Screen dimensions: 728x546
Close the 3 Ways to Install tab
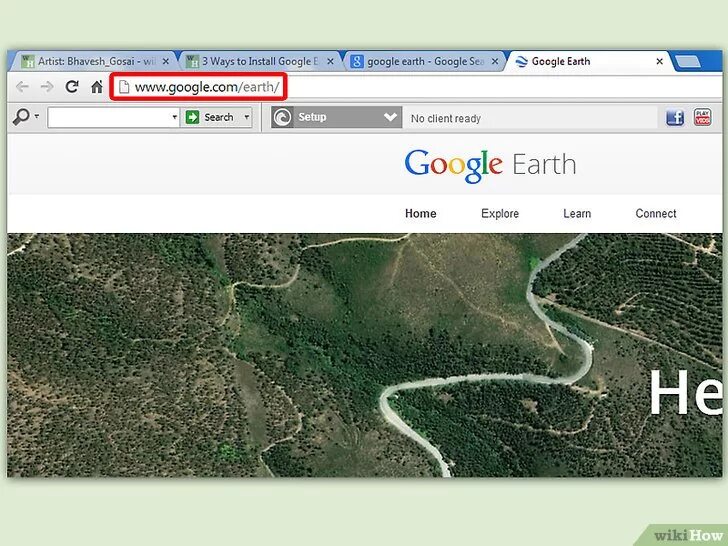coord(330,61)
